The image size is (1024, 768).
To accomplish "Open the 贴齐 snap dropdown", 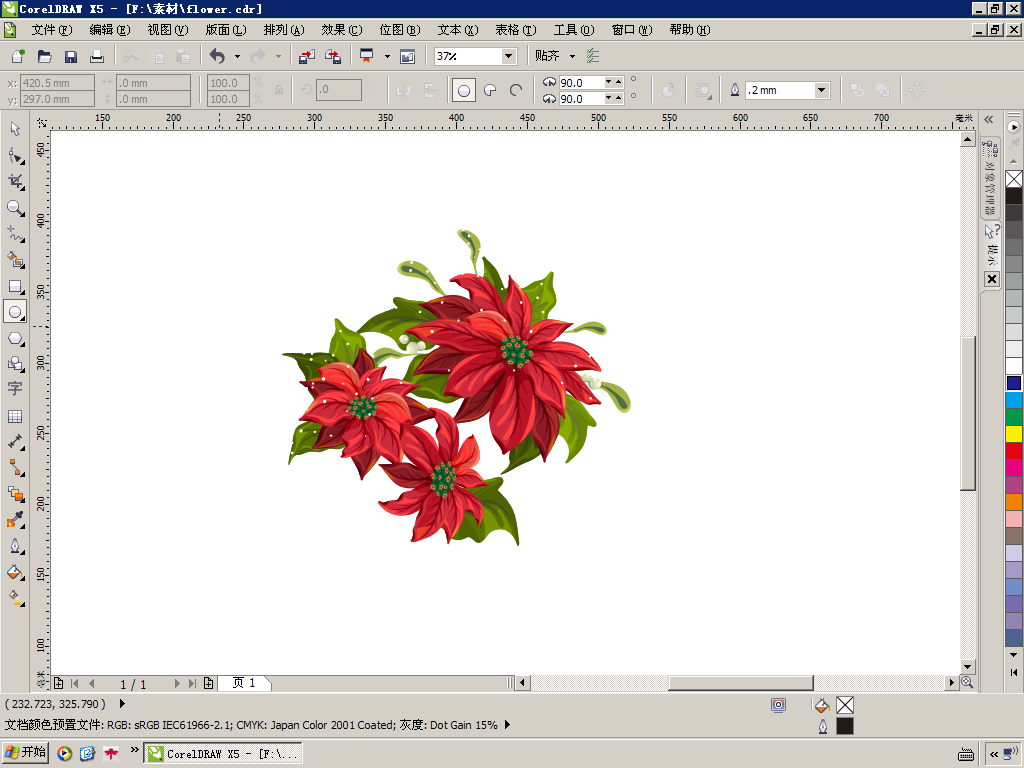I will (572, 56).
